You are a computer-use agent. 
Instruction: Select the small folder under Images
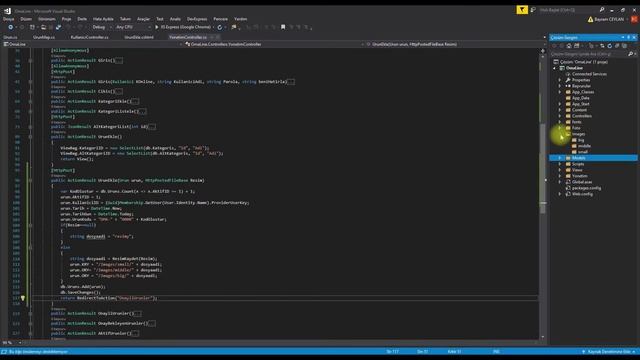[x=582, y=152]
